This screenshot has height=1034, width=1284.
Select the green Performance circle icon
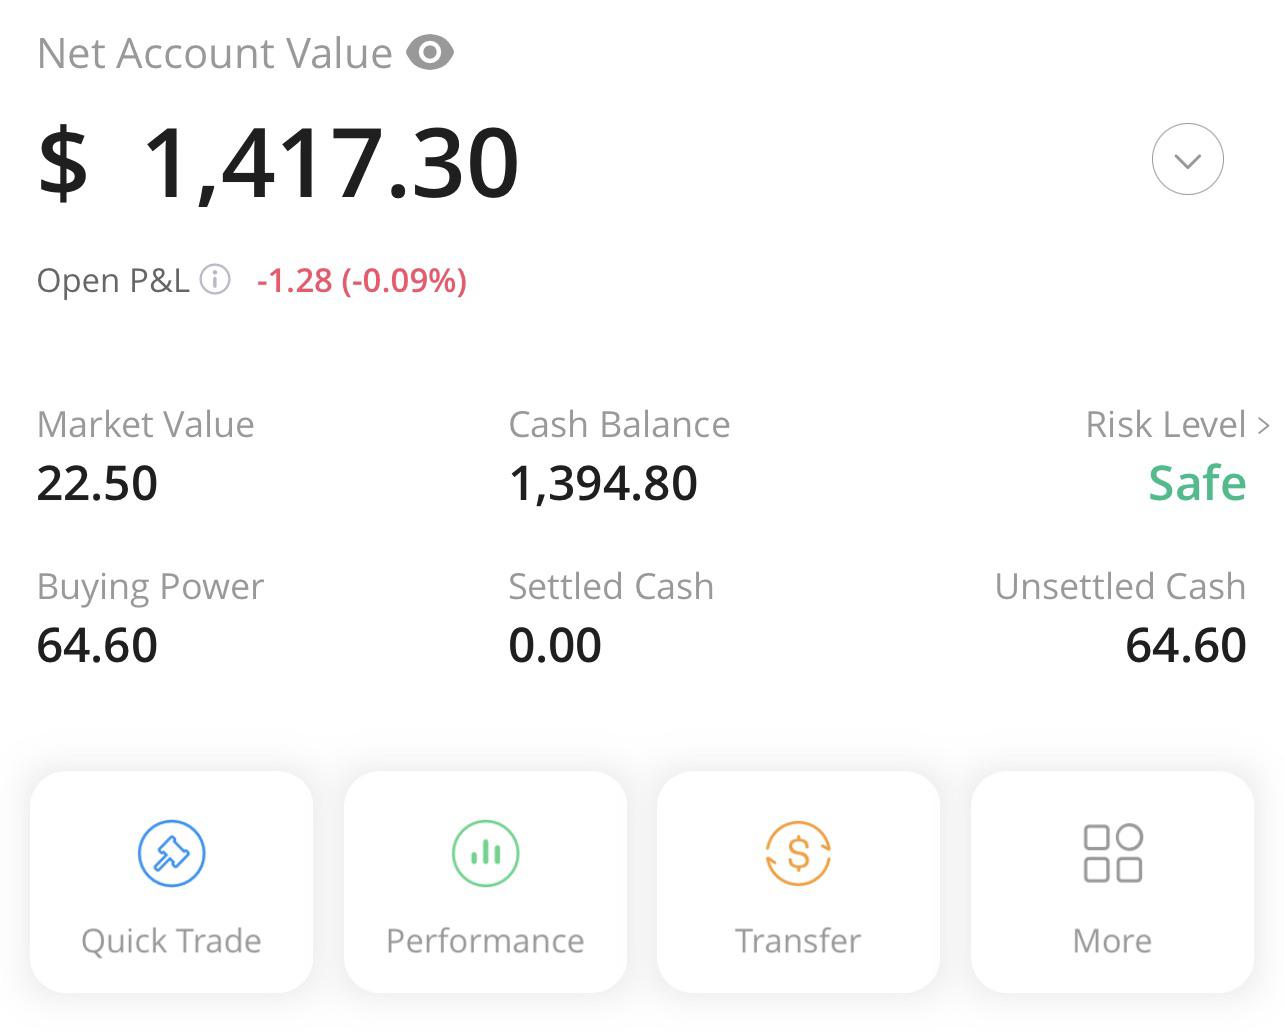(x=484, y=853)
